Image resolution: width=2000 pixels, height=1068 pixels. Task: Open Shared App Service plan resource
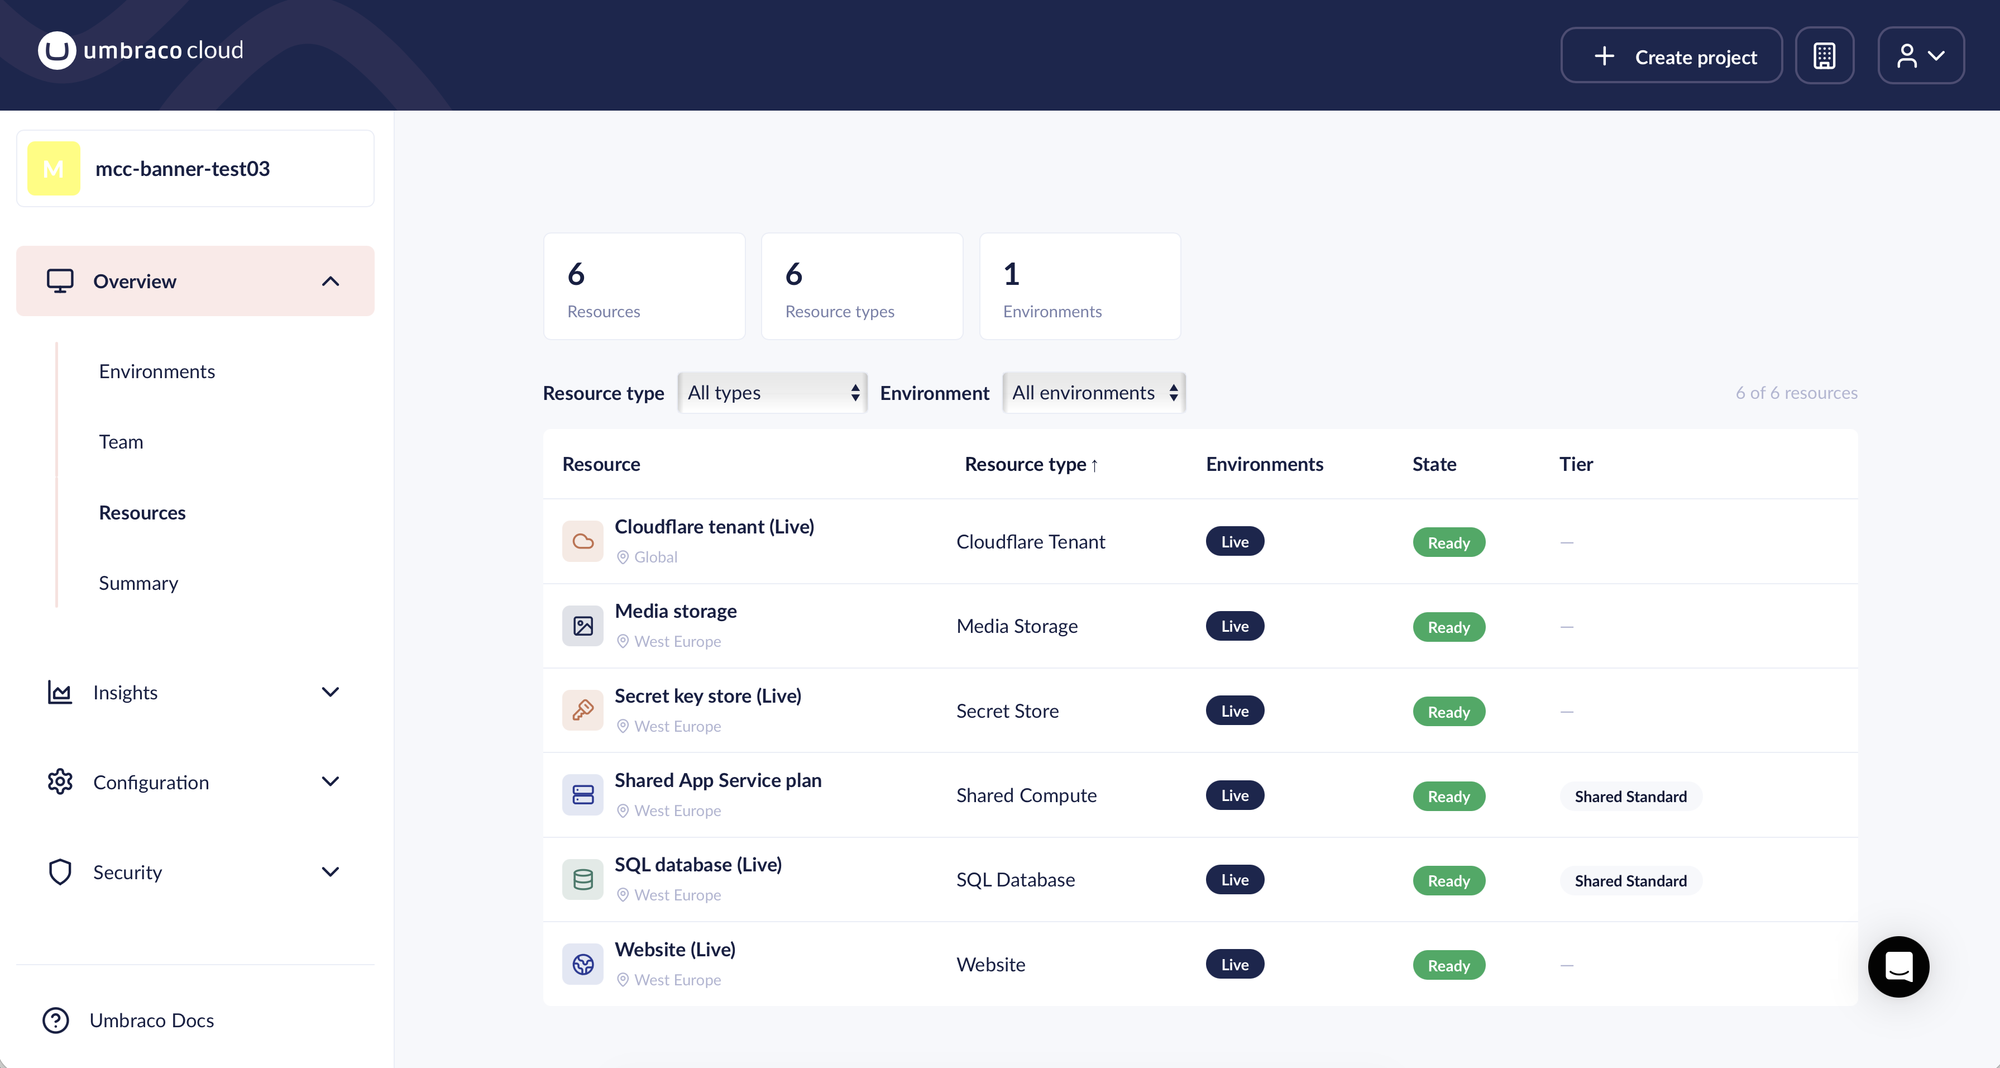click(x=718, y=780)
